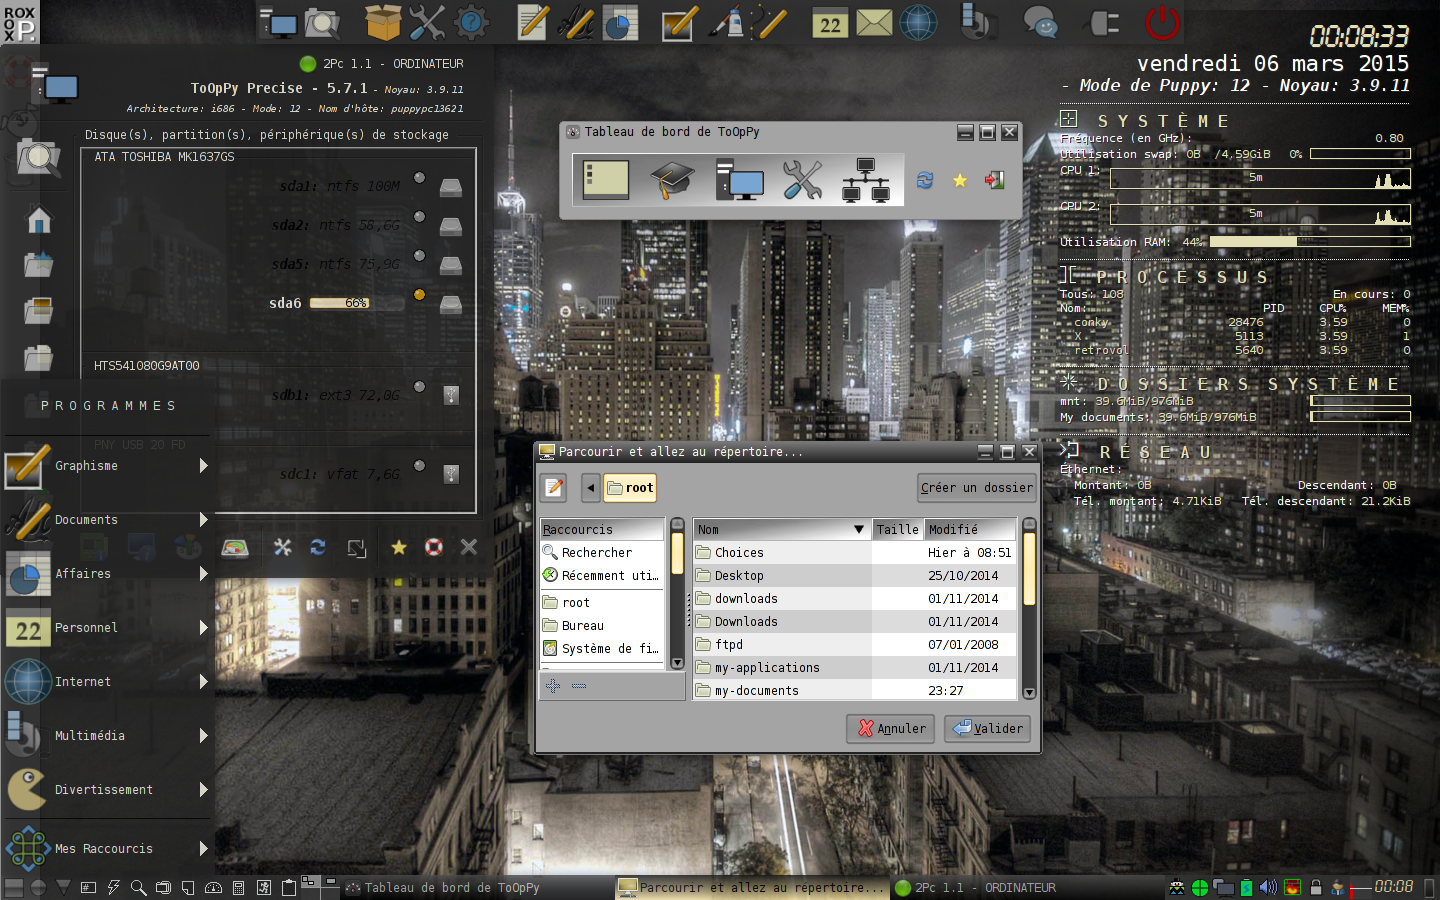
Task: Launch the spreadsheet chart icon in the top panel
Action: pos(620,22)
